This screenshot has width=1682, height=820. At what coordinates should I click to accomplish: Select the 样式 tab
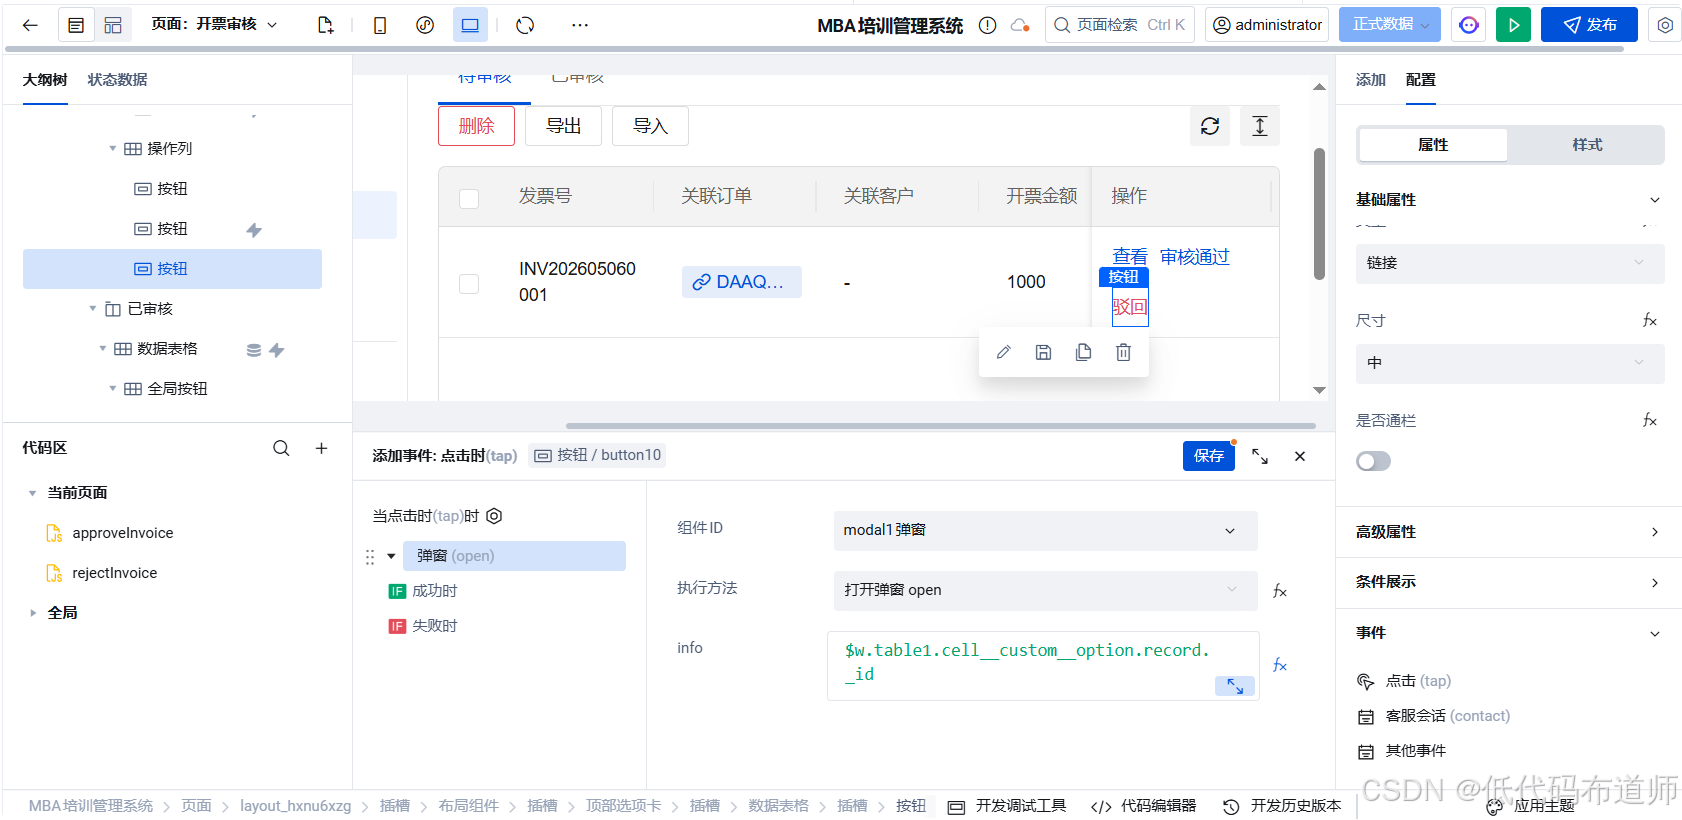(1587, 145)
